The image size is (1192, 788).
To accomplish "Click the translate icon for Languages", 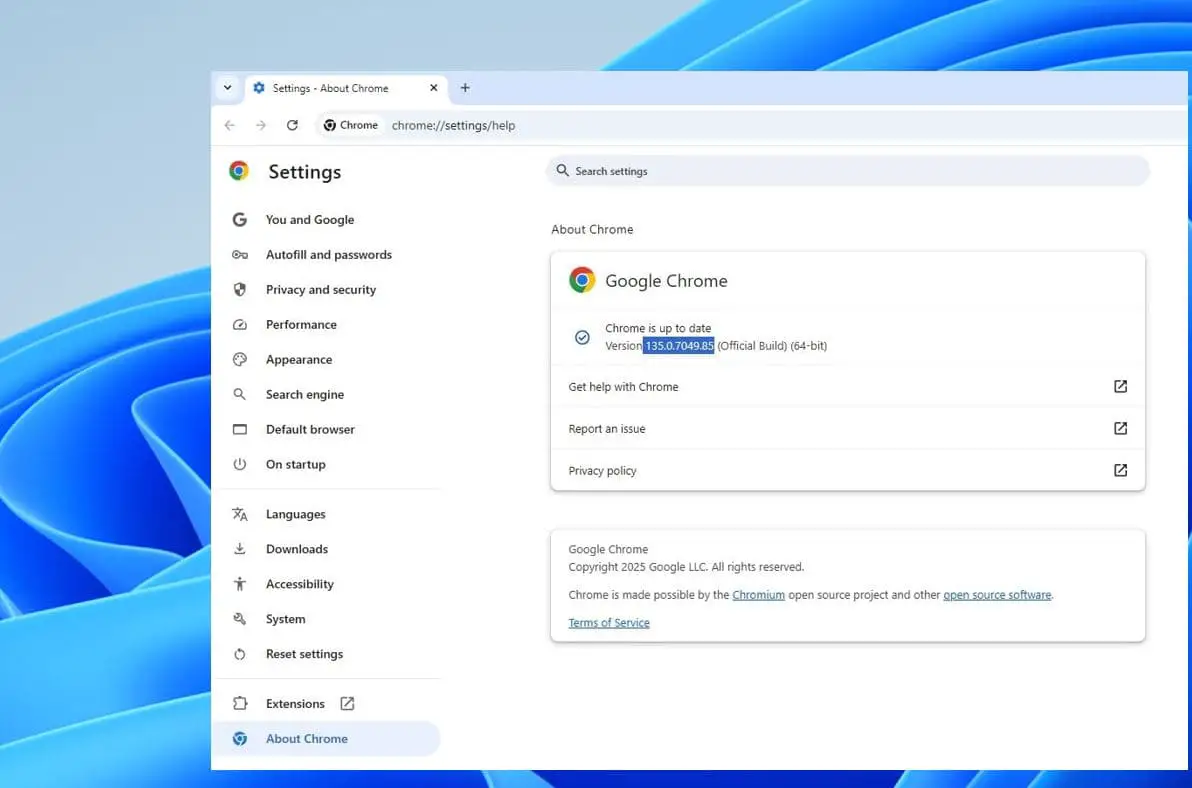I will [239, 514].
